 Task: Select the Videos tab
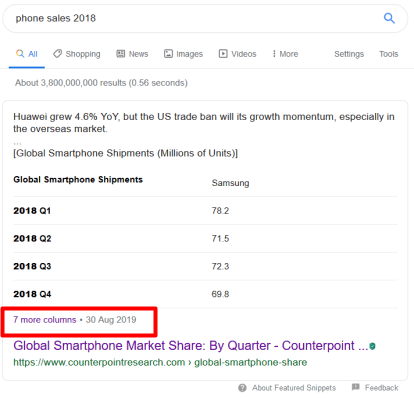click(237, 54)
